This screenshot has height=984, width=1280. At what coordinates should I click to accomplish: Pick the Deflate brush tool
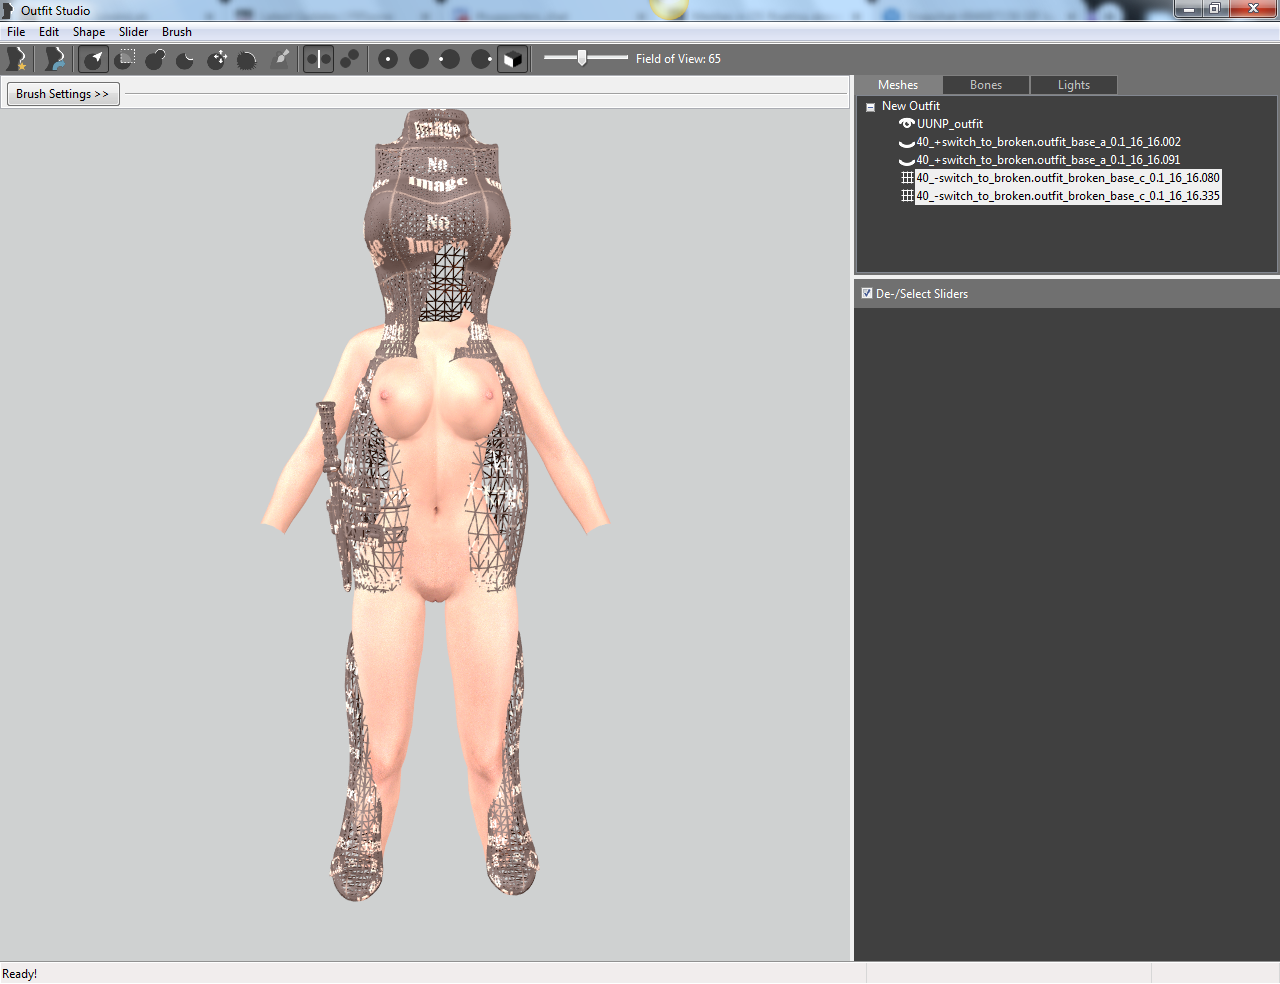coord(185,59)
